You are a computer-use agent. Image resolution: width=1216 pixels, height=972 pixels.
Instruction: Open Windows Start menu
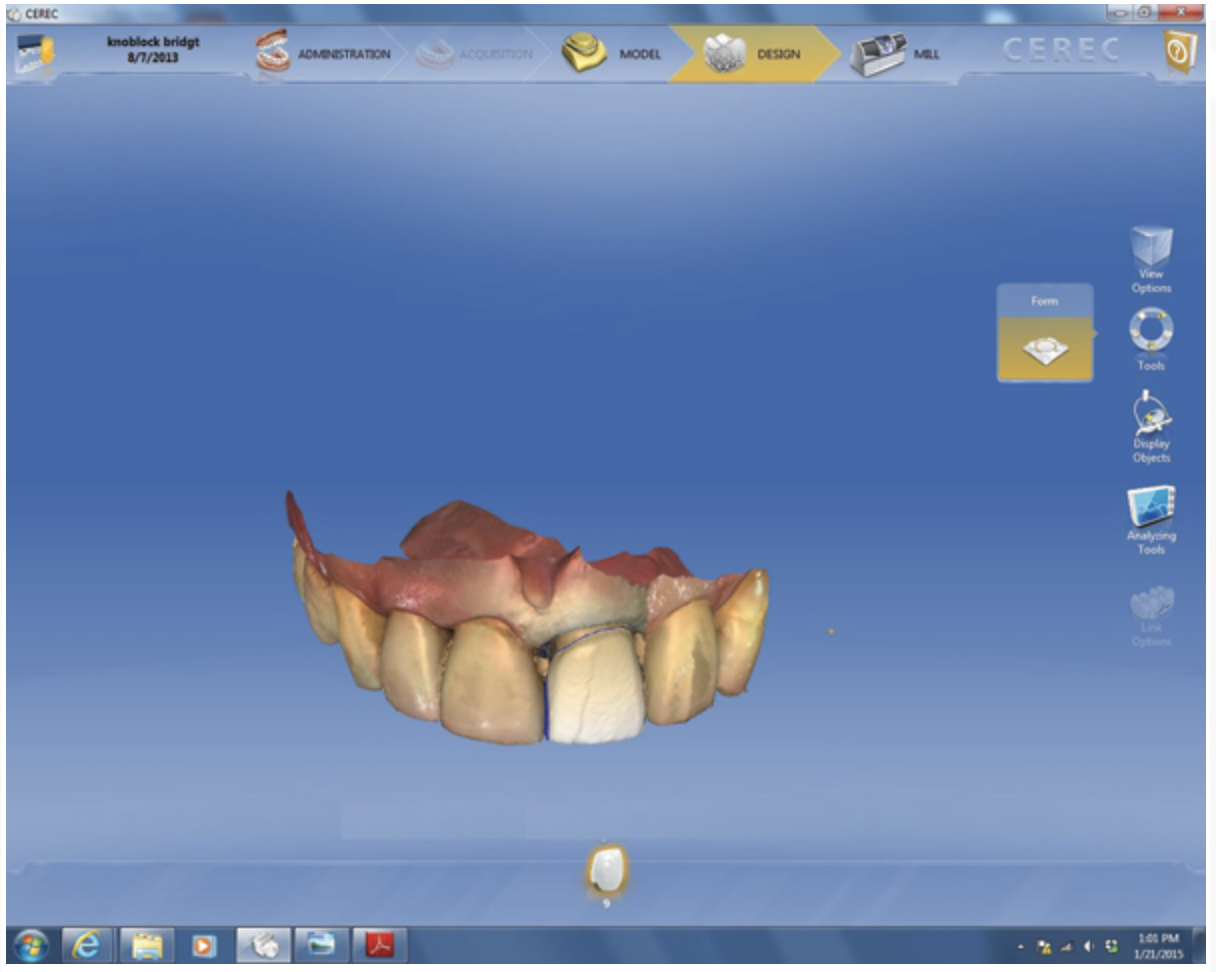tap(31, 945)
